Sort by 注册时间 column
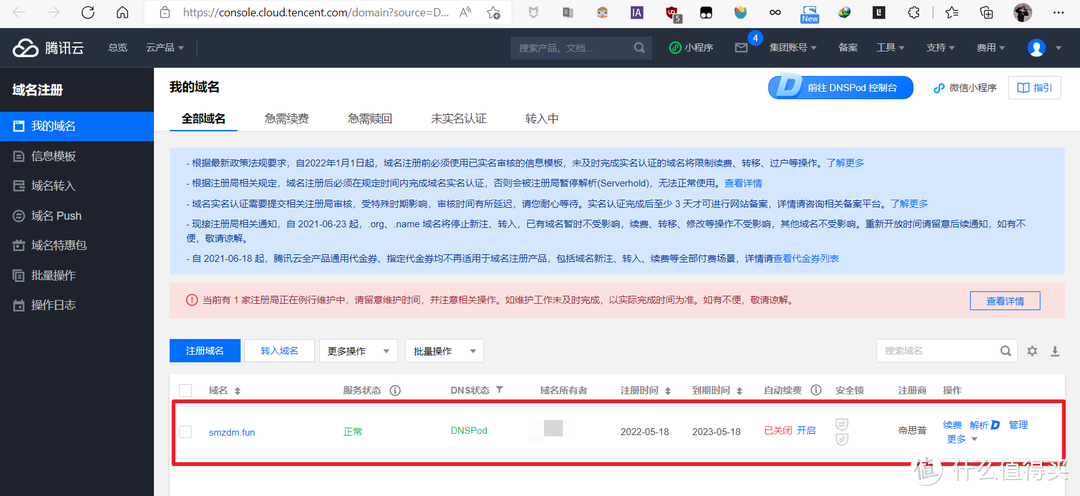 pyautogui.click(x=667, y=391)
